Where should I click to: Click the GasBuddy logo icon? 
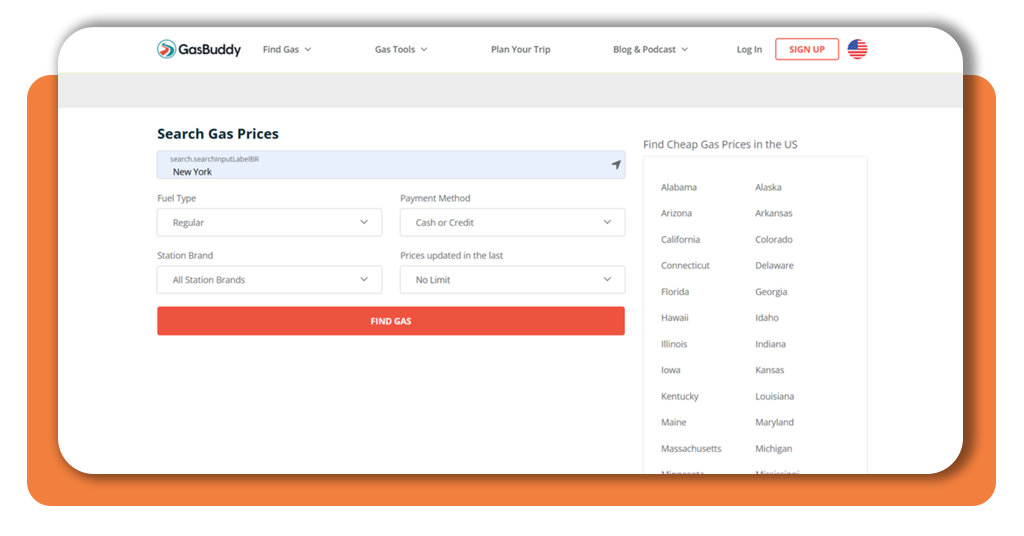tap(167, 49)
